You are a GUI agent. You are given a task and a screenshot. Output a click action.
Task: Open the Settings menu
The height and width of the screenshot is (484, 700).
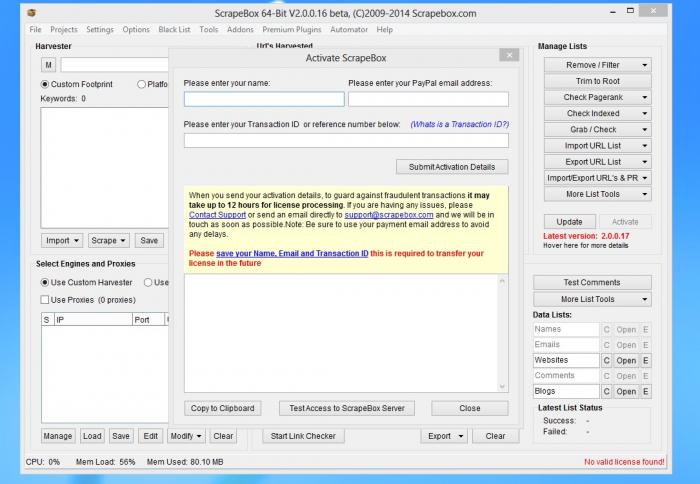100,29
